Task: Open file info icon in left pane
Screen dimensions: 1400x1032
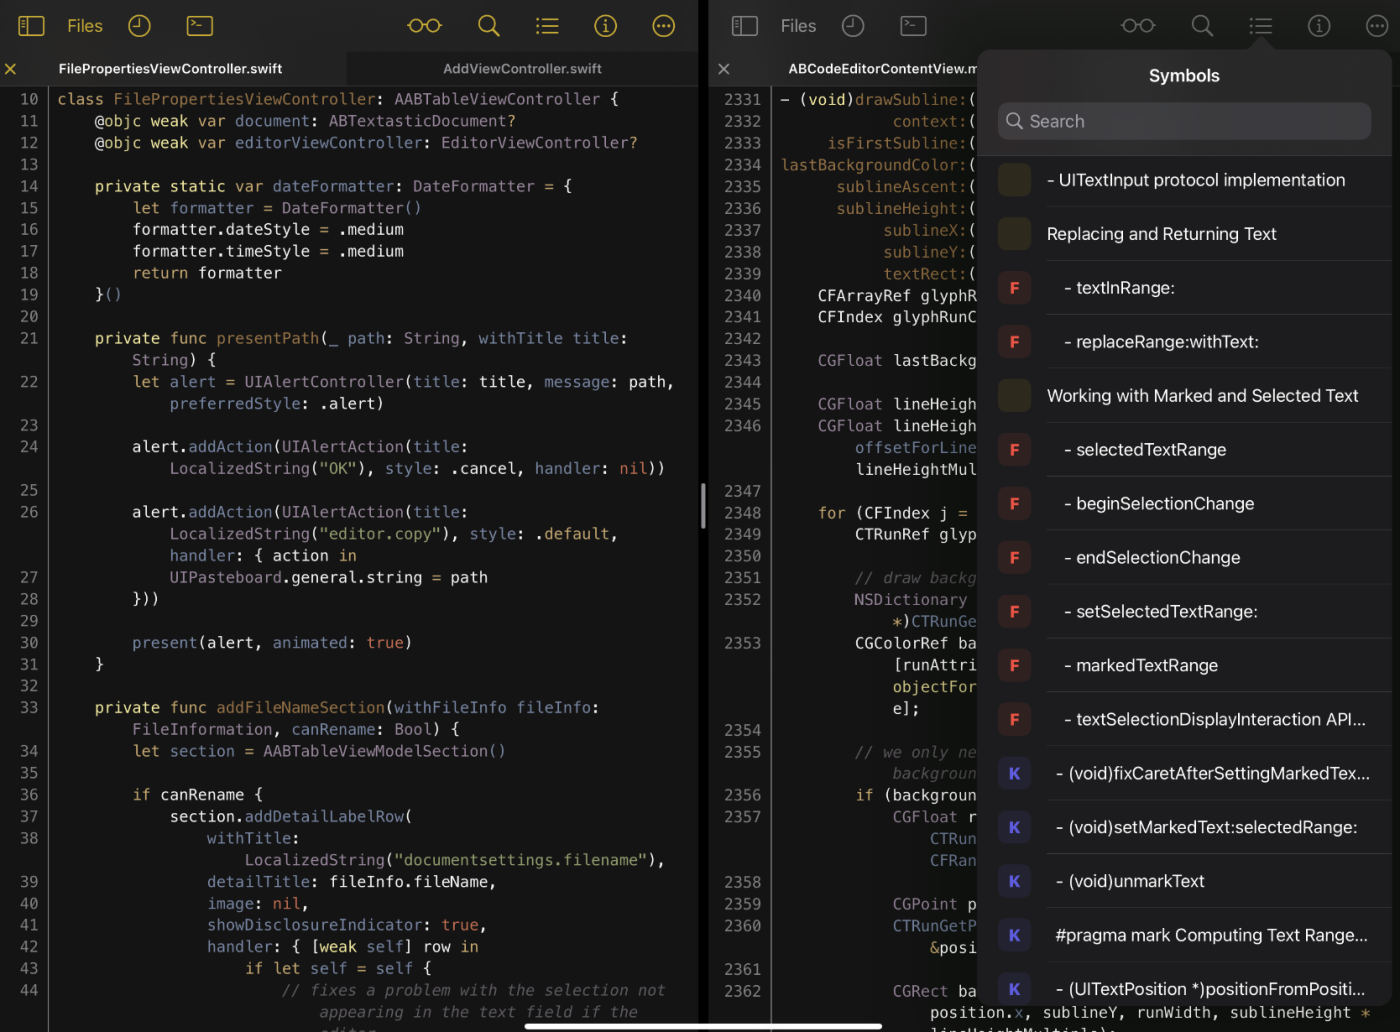Action: tap(605, 26)
